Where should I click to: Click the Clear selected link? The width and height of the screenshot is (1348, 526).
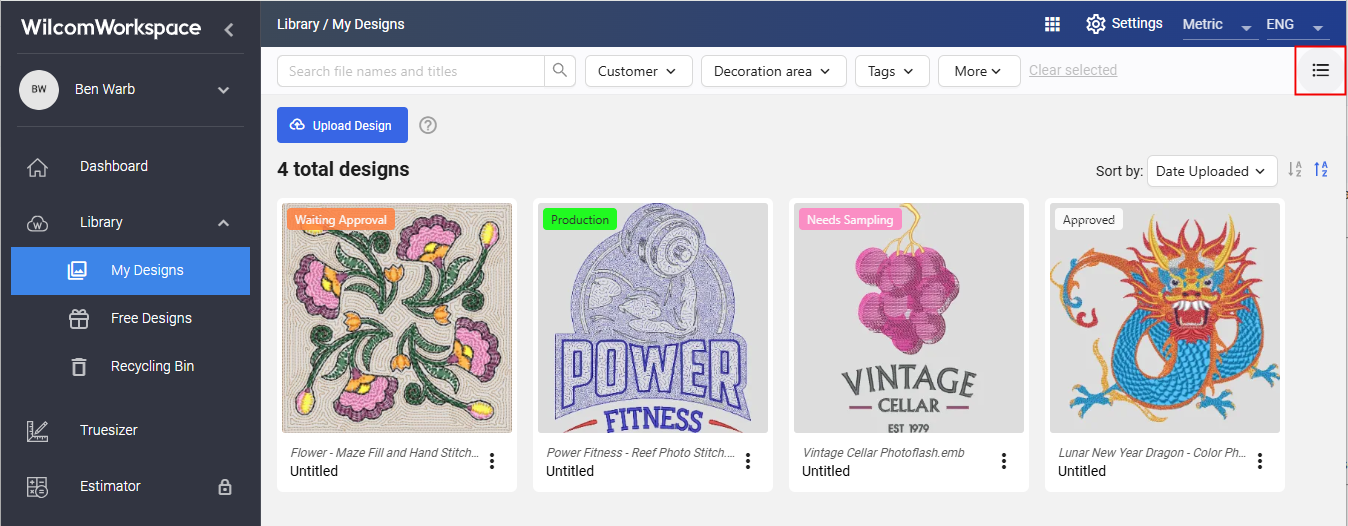point(1072,70)
